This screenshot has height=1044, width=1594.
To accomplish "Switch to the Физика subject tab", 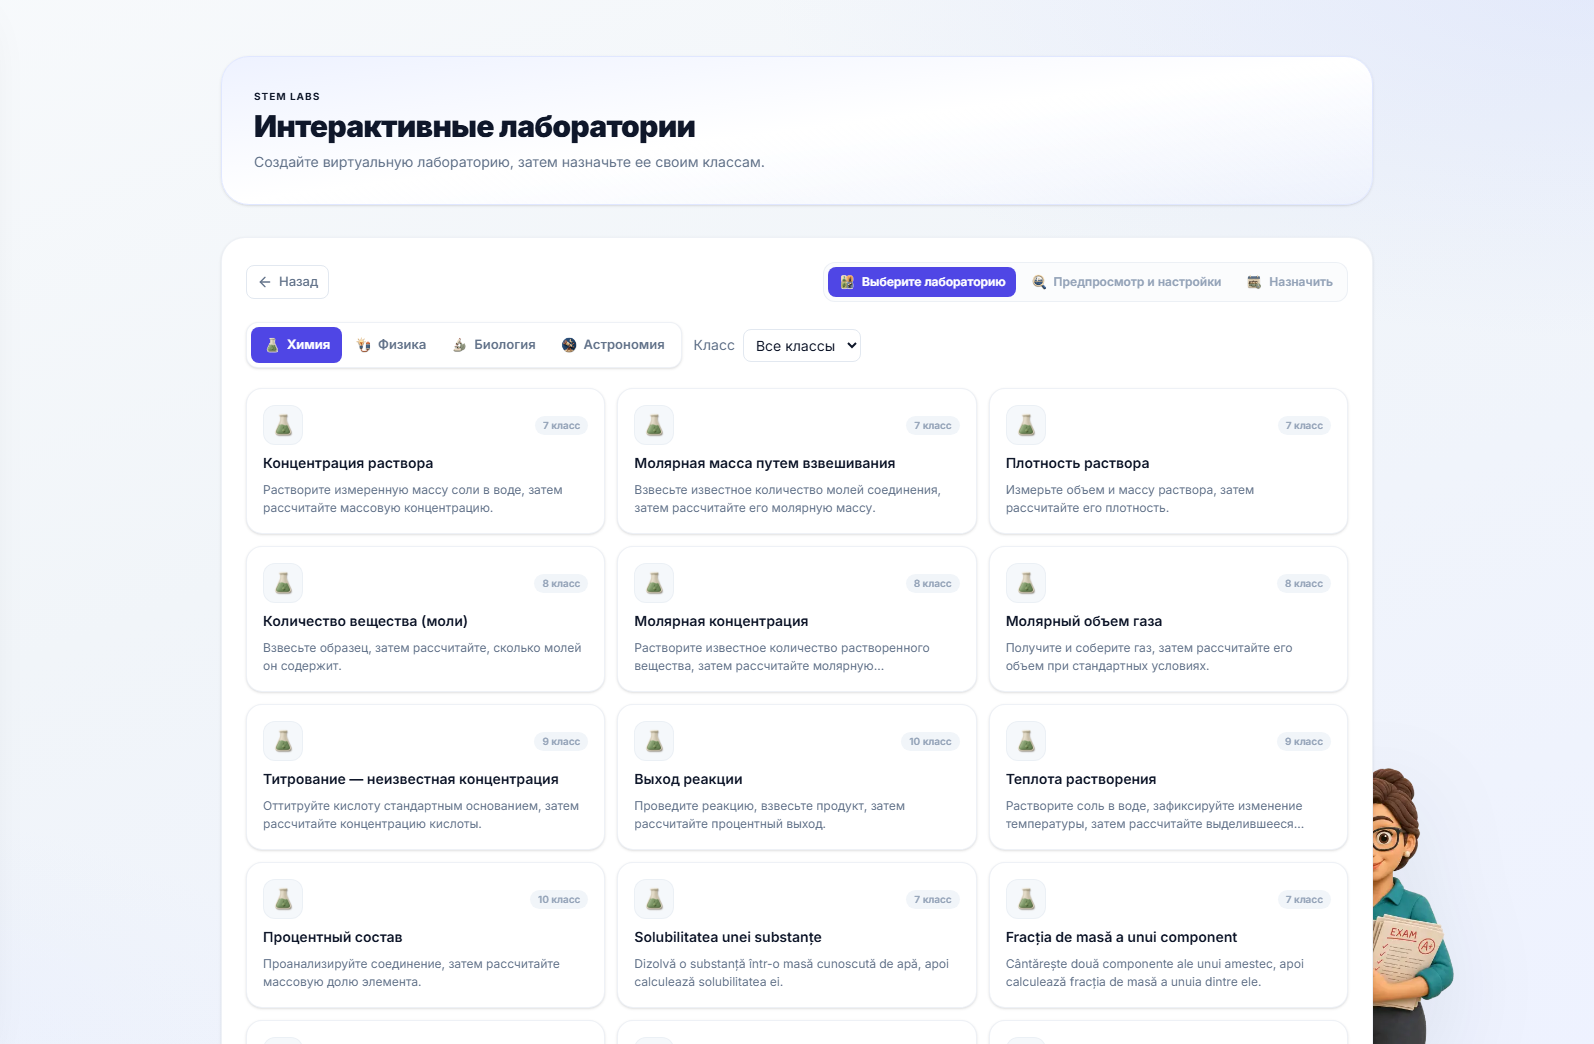I will click(391, 345).
